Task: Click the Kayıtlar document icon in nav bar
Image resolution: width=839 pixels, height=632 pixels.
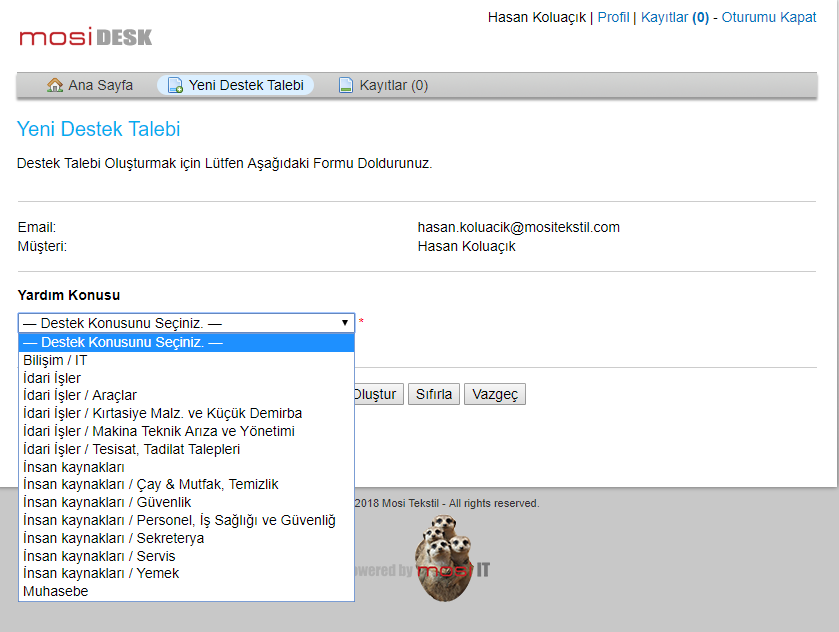Action: 346,85
